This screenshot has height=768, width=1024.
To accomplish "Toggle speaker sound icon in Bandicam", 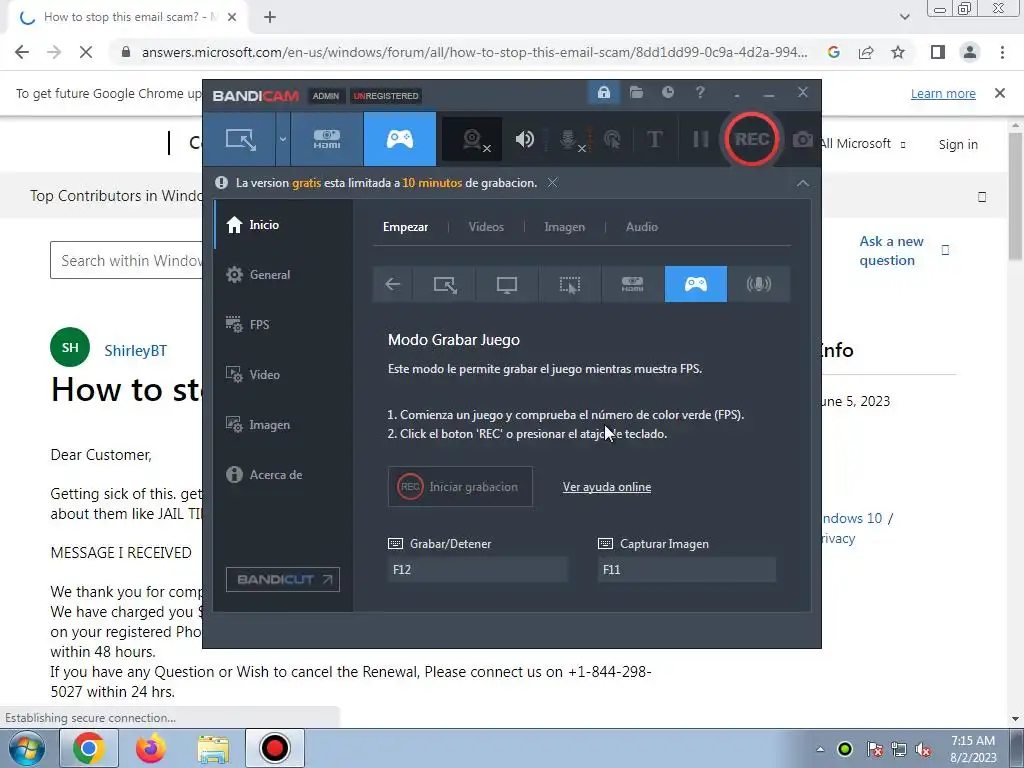I will pyautogui.click(x=524, y=139).
